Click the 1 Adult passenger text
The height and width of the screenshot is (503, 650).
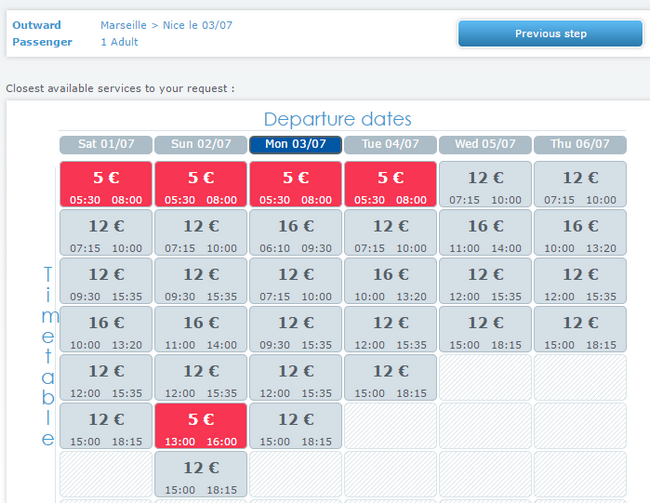(x=119, y=42)
